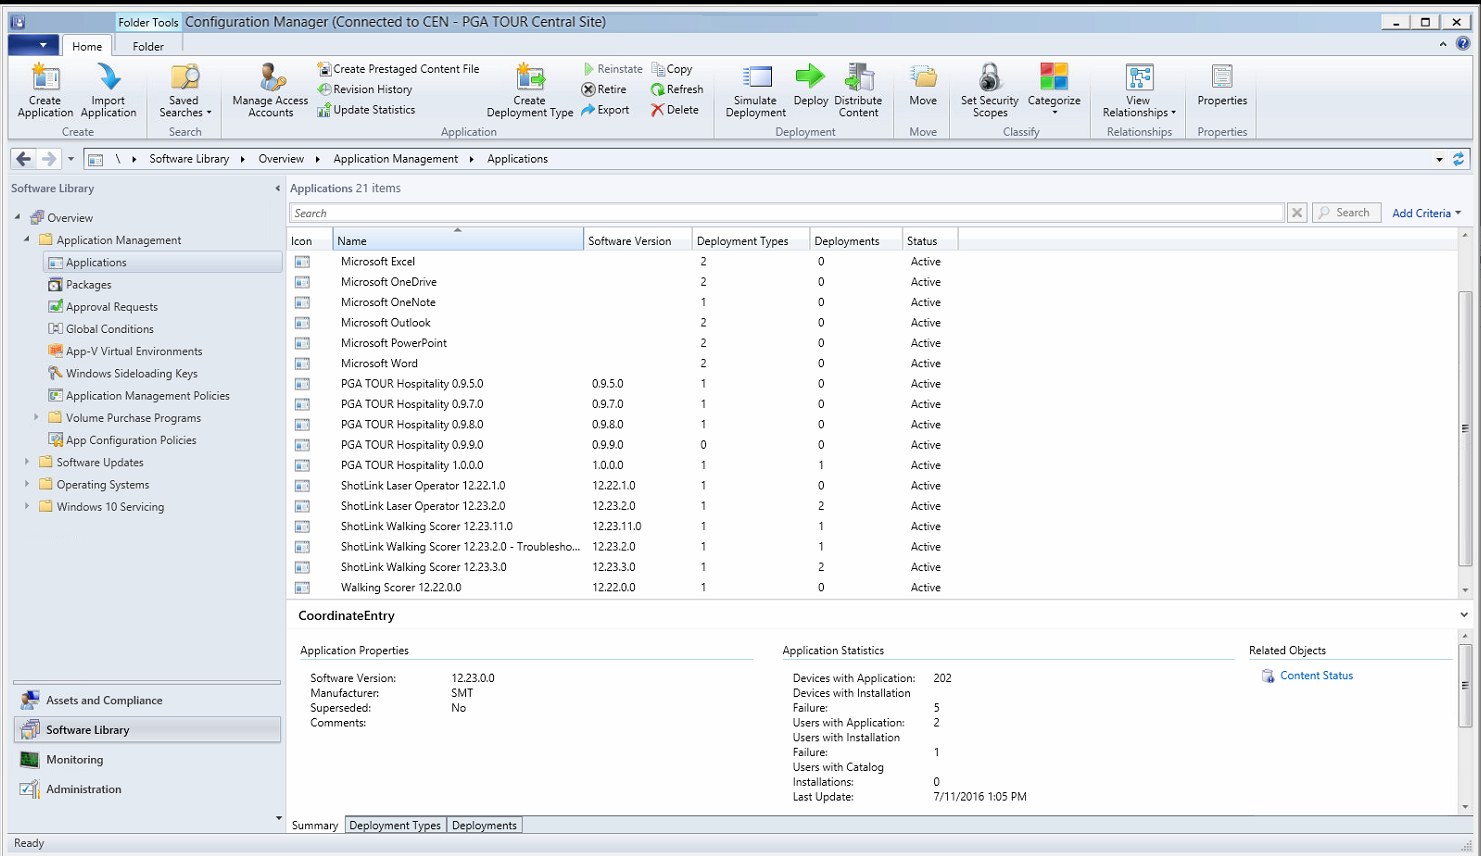
Task: Switch to the Deployment Types tab
Action: point(395,825)
